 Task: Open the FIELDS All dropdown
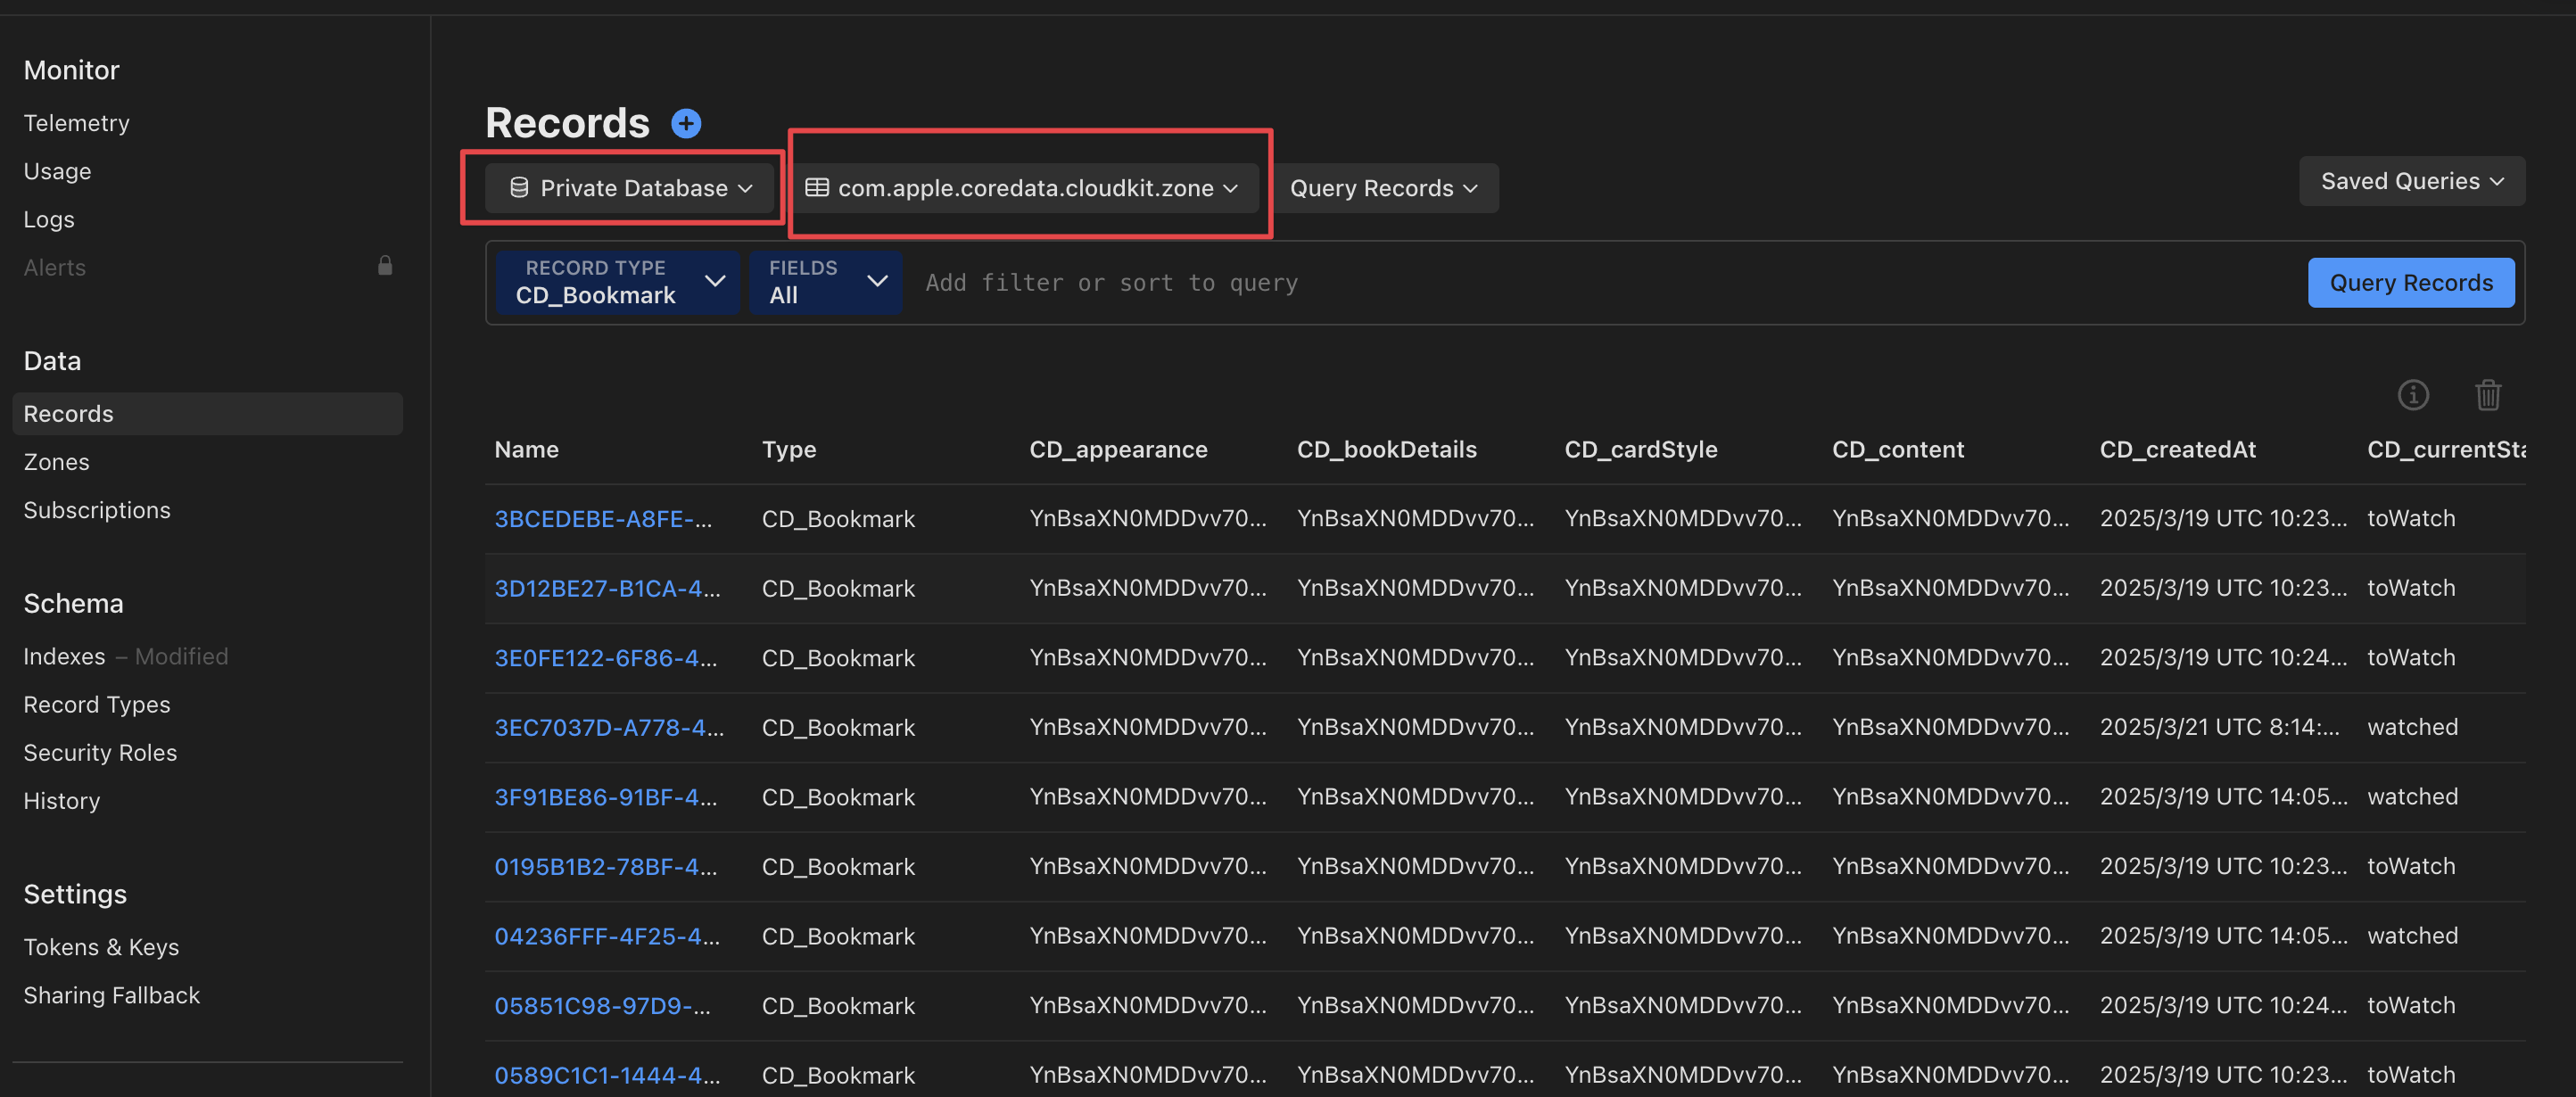pyautogui.click(x=826, y=282)
